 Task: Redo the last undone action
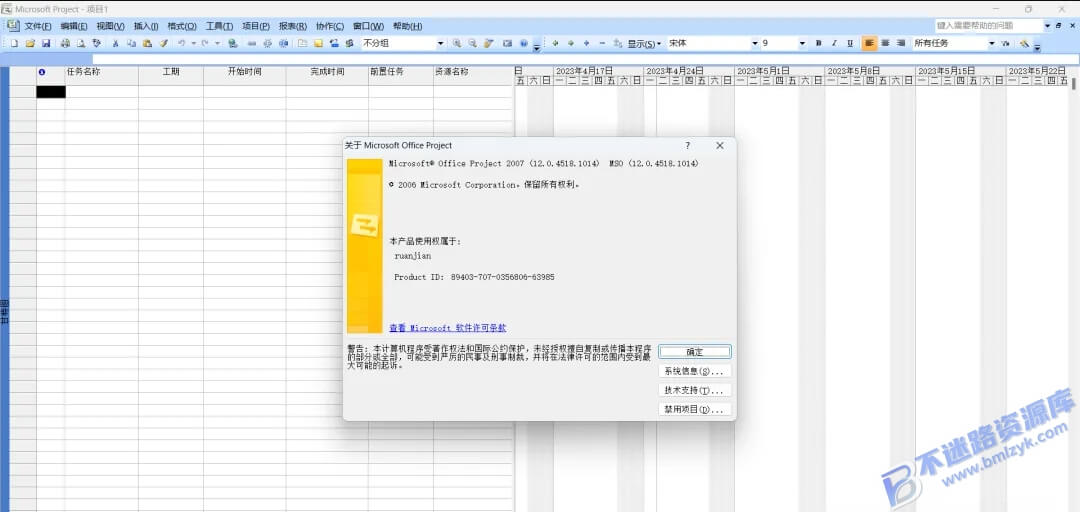[x=205, y=43]
